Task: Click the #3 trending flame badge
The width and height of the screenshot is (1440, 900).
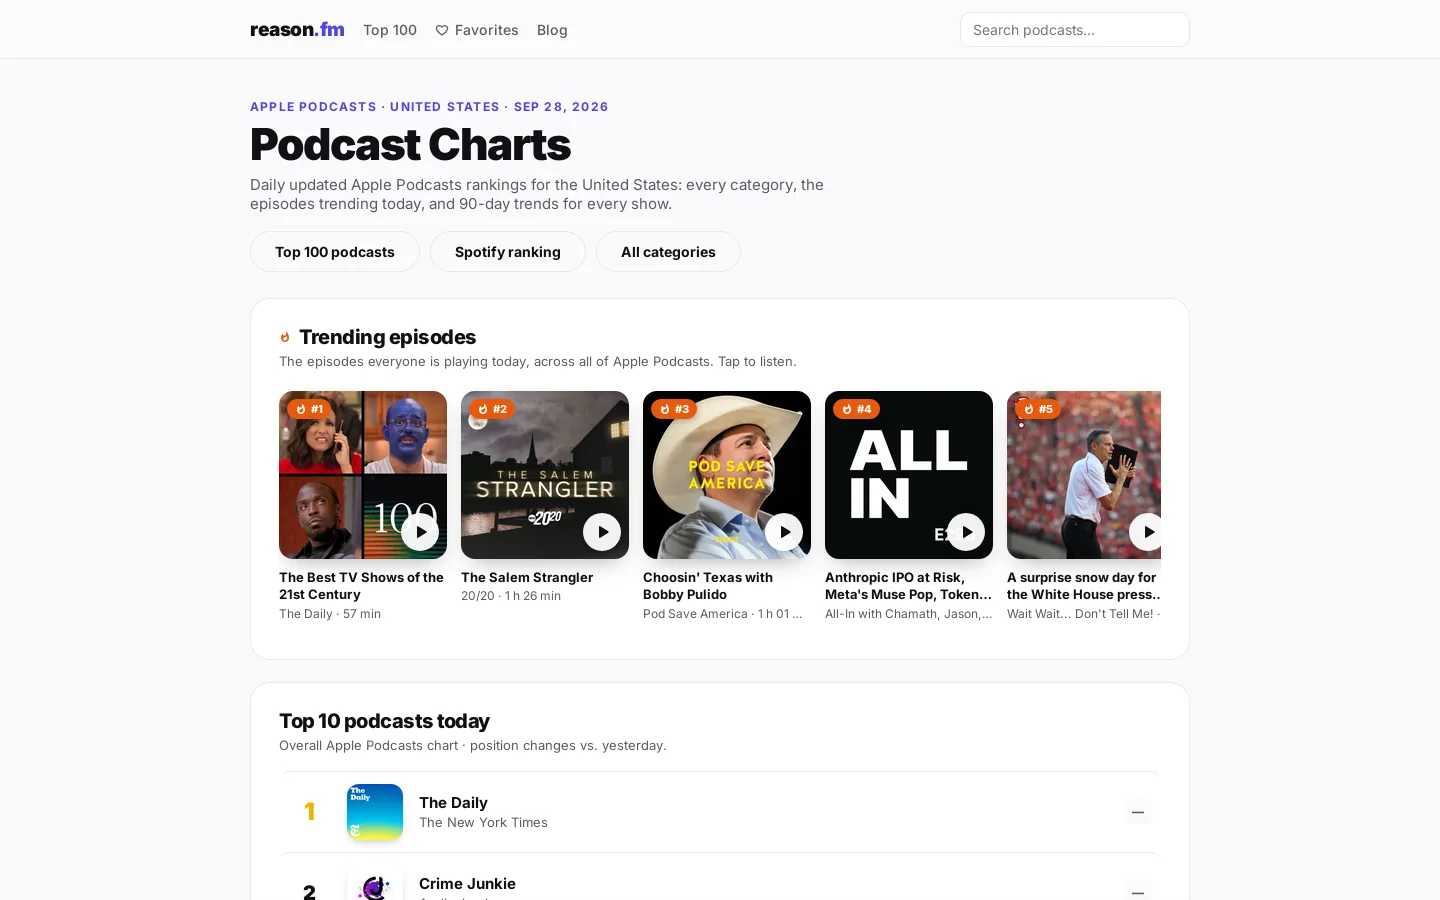Action: point(674,409)
